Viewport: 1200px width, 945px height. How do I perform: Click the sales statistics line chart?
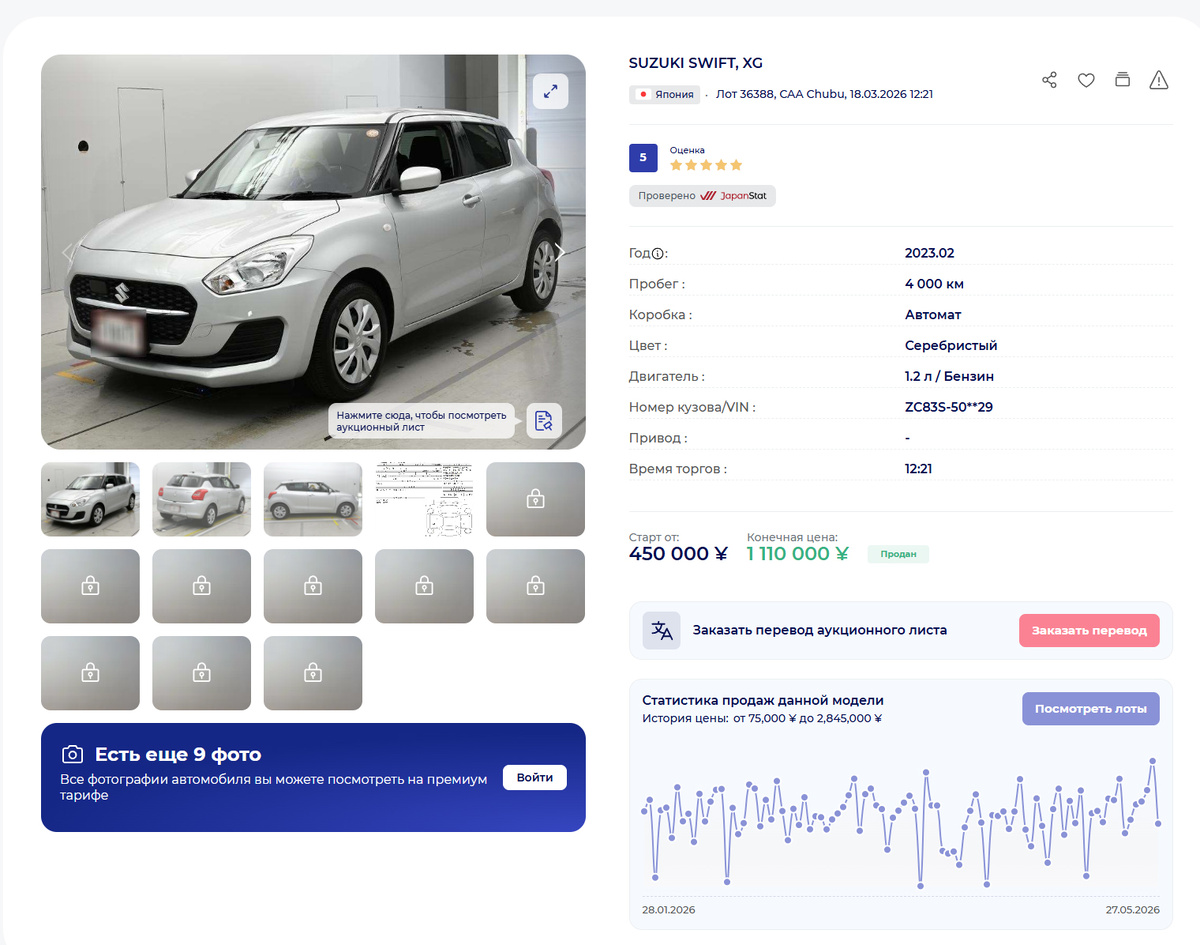(x=901, y=824)
